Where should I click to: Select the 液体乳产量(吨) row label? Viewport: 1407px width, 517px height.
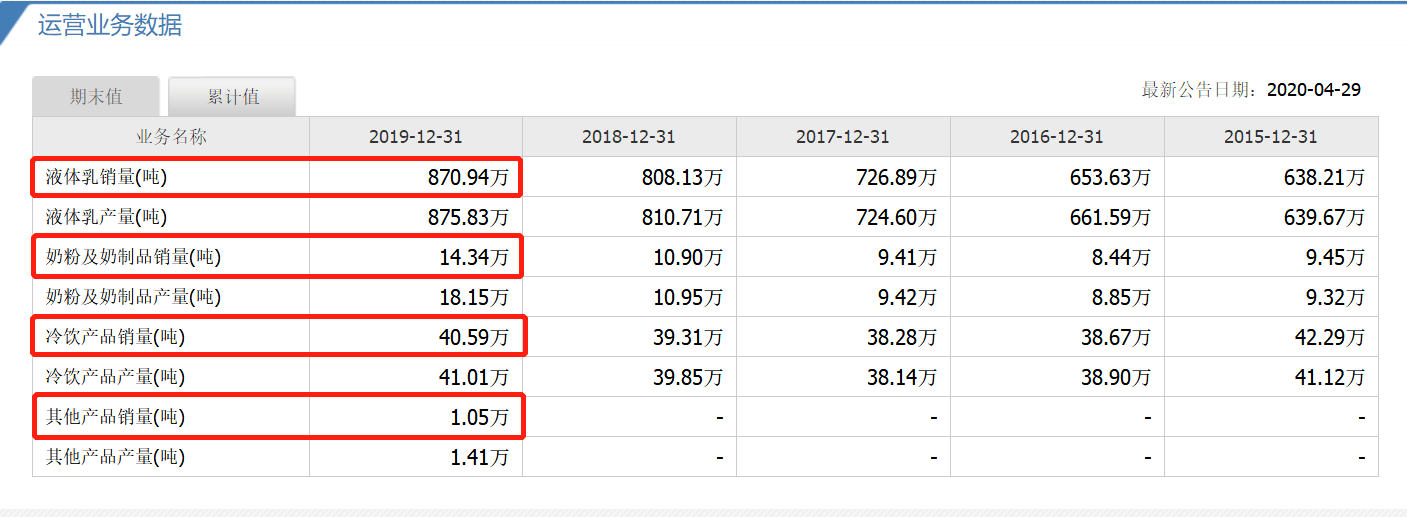tap(106, 217)
